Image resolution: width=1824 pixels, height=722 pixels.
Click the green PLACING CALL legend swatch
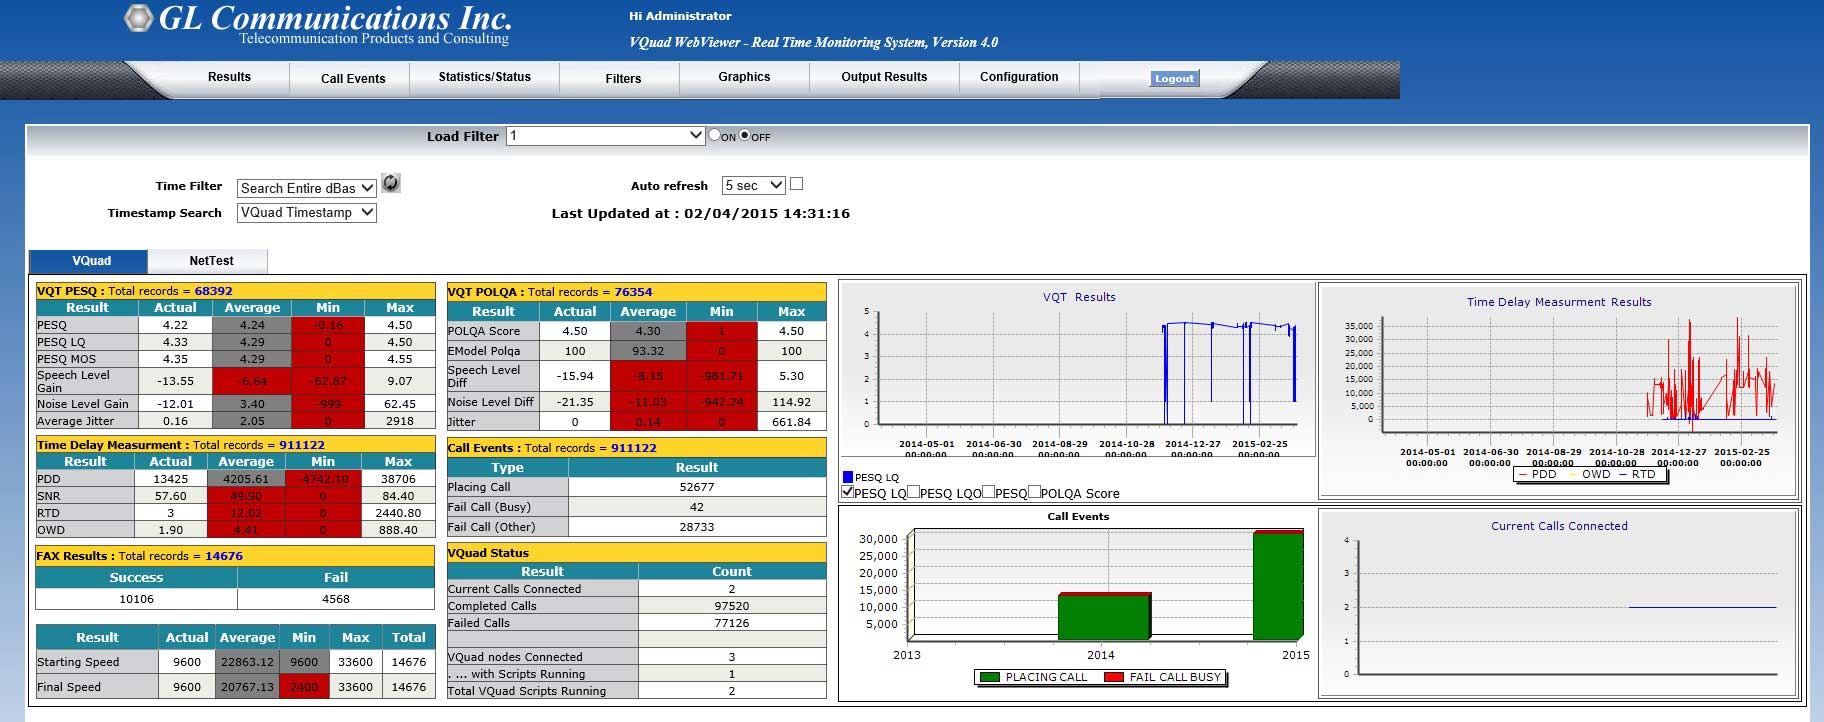pos(990,677)
